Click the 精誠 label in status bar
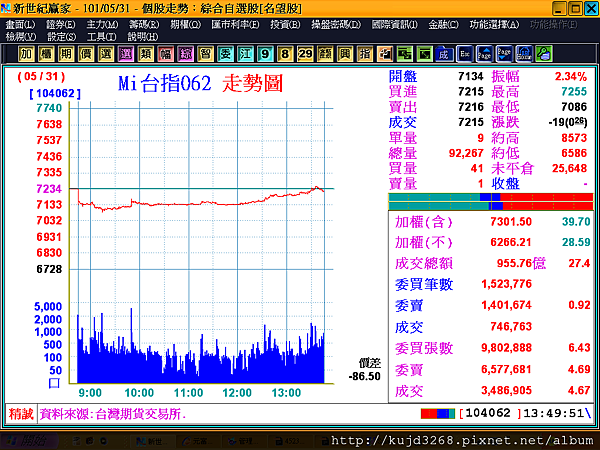The height and width of the screenshot is (450, 600). click(21, 414)
